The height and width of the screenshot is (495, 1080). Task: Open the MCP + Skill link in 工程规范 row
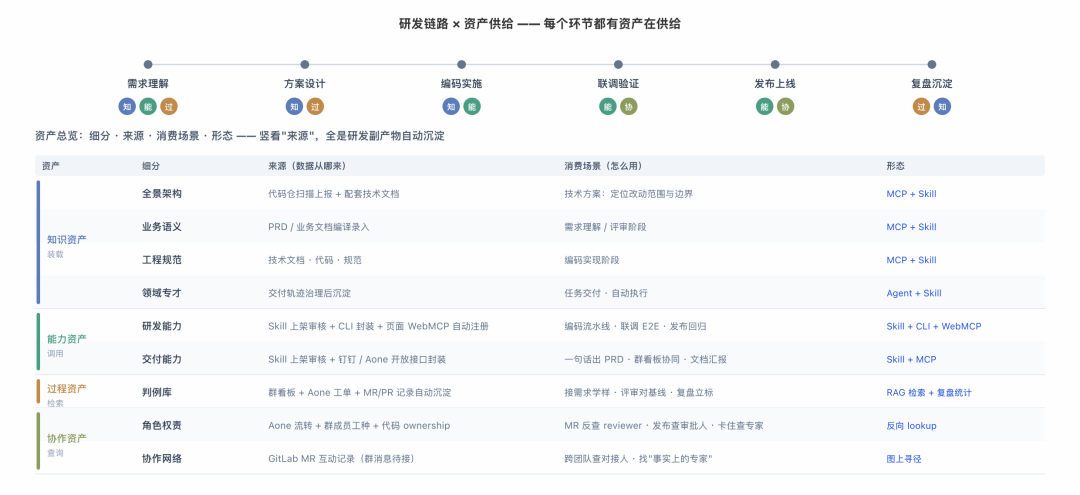tap(911, 260)
